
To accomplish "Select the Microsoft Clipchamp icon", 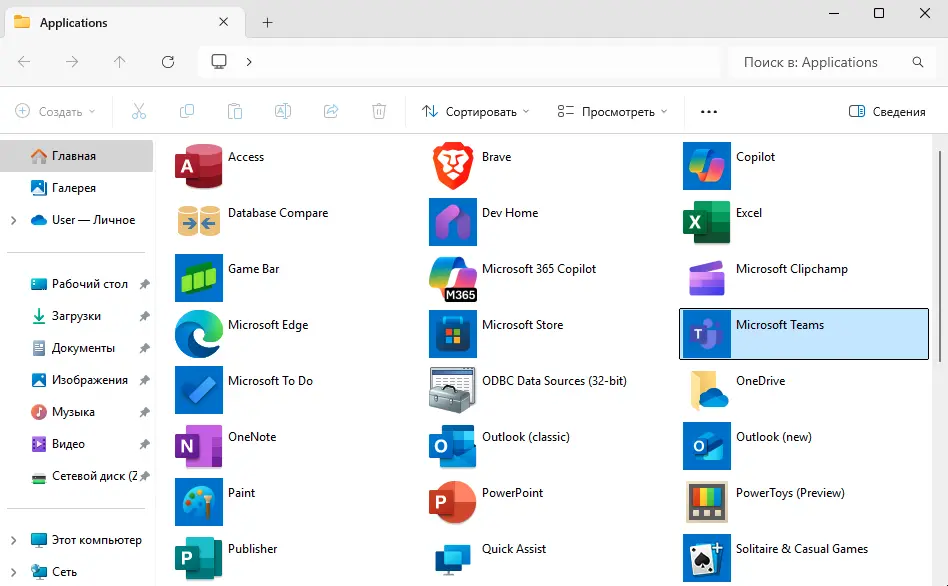I will point(707,278).
